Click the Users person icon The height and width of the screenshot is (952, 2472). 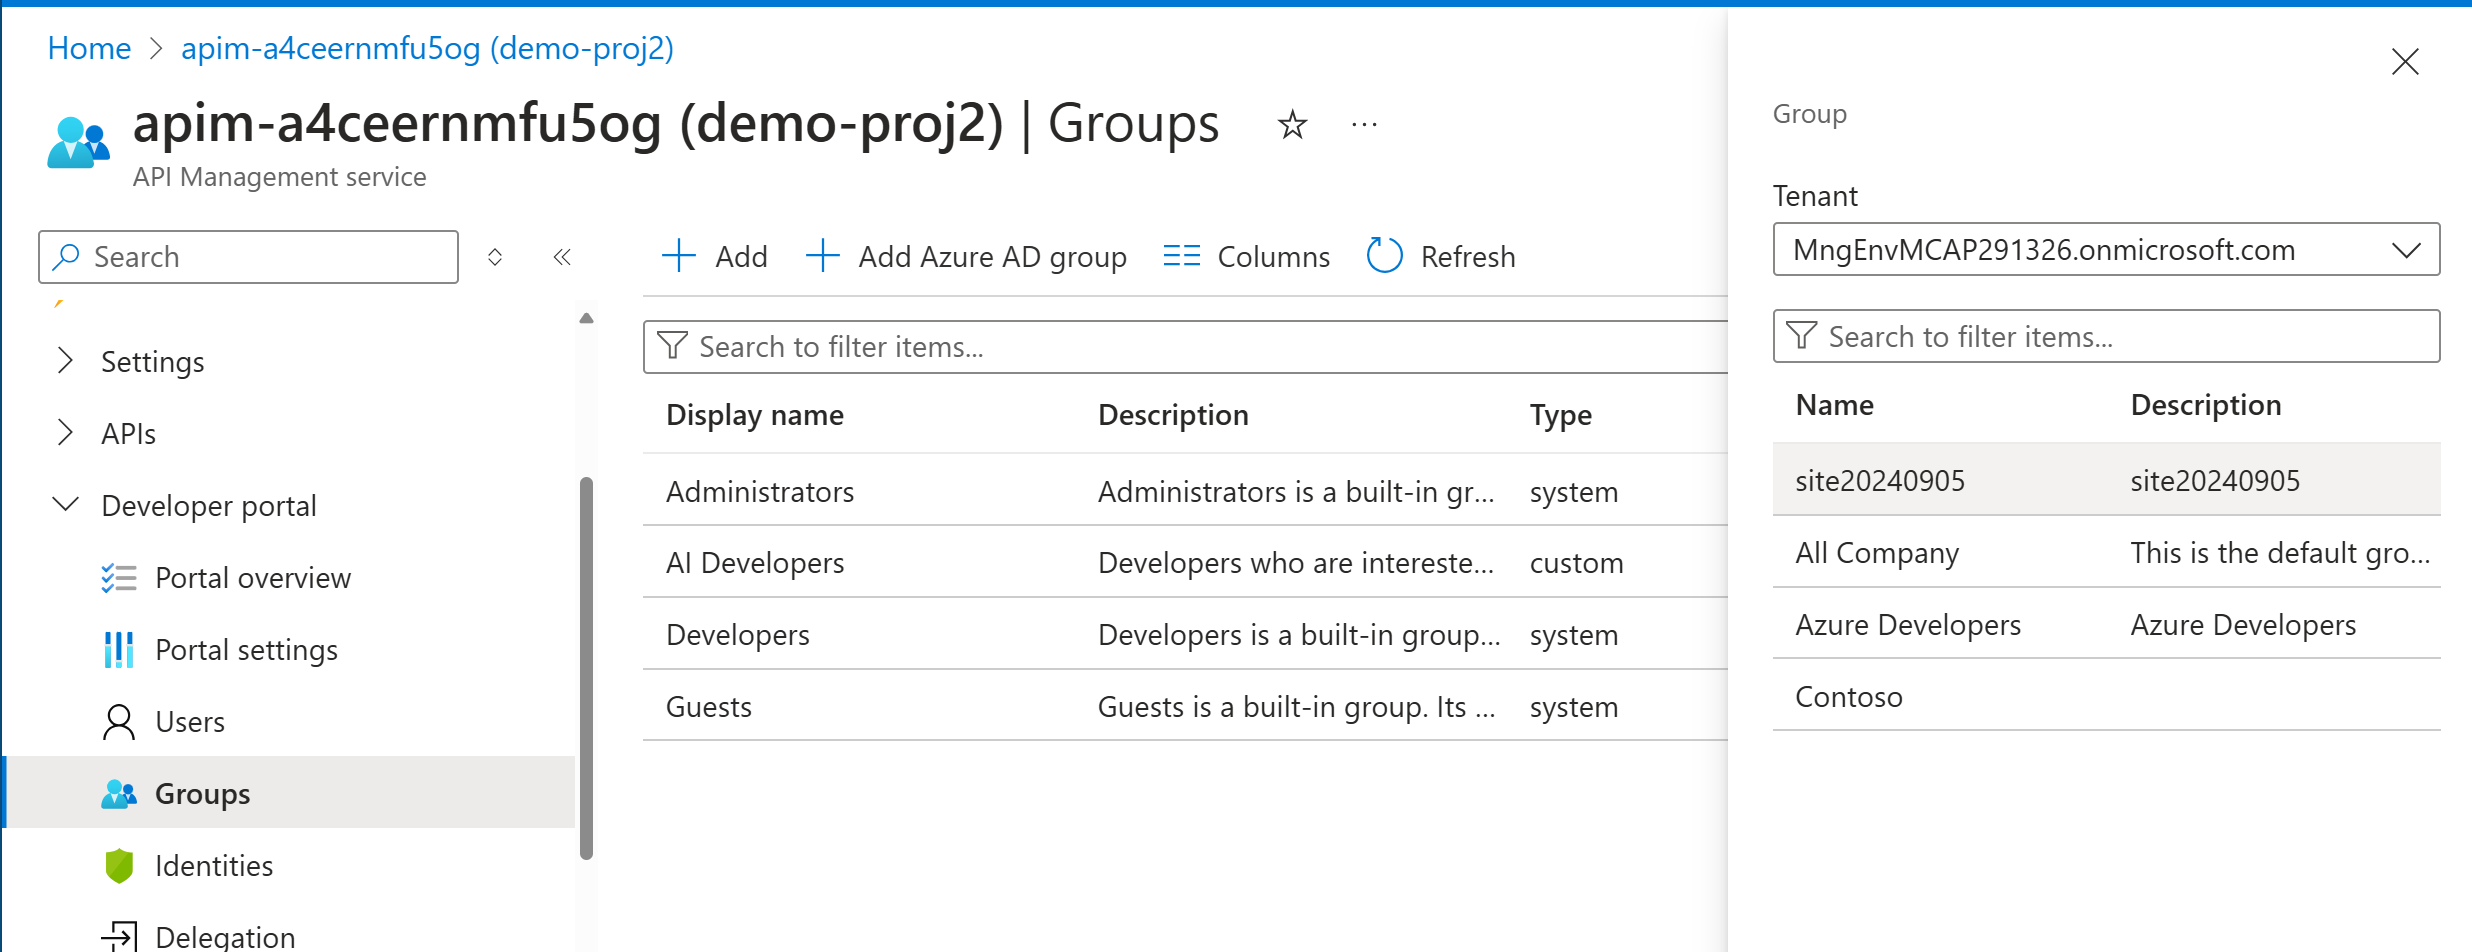point(119,722)
